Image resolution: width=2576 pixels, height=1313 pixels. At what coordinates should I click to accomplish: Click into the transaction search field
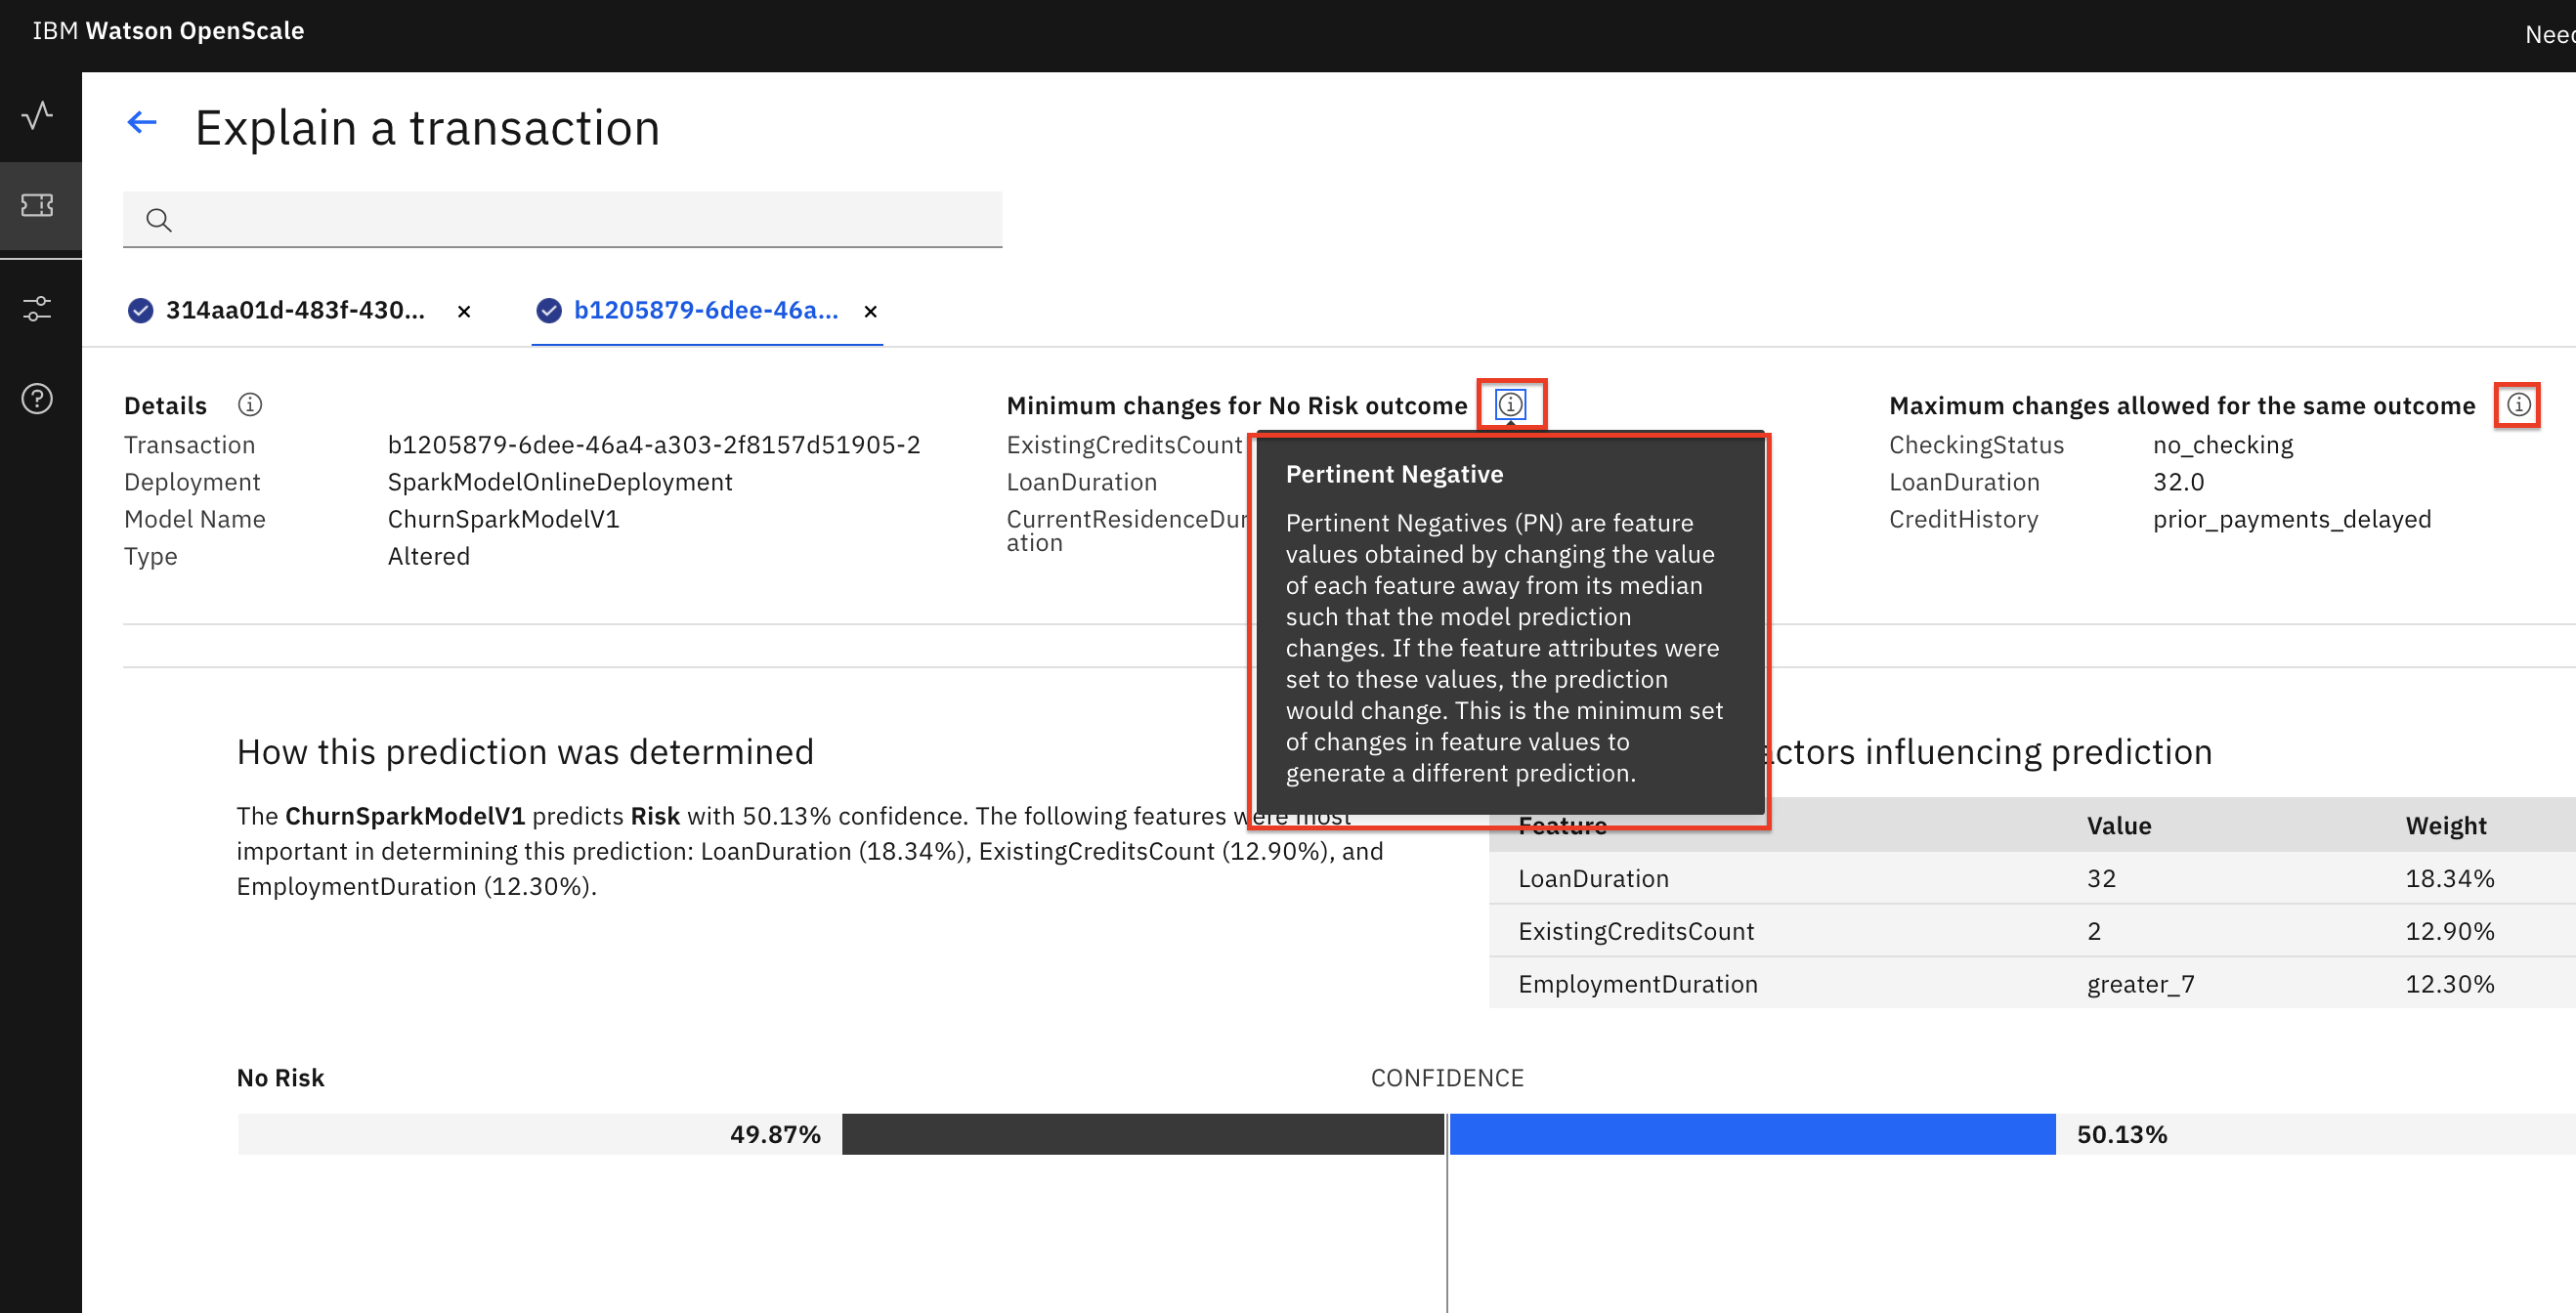(x=580, y=220)
